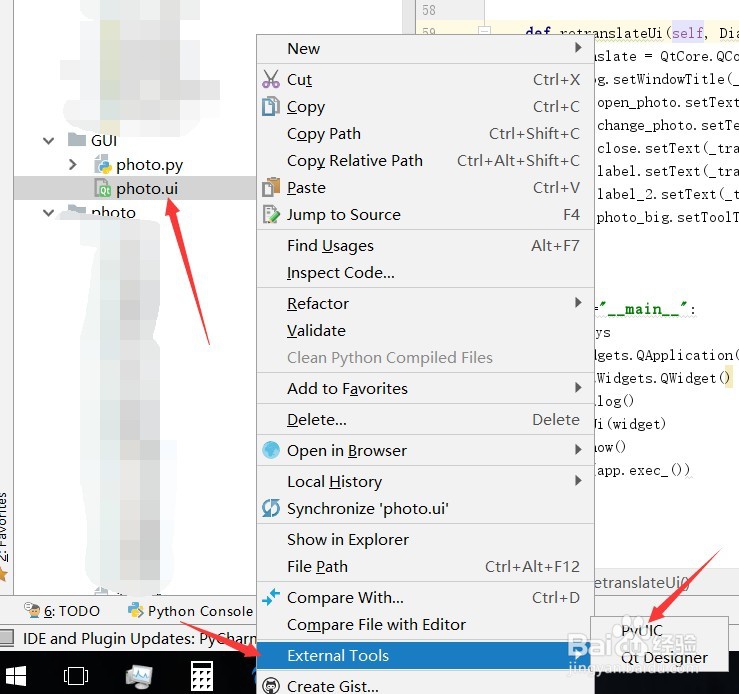Click the Synchronize refresh icon
The image size is (739, 694).
pyautogui.click(x=271, y=508)
